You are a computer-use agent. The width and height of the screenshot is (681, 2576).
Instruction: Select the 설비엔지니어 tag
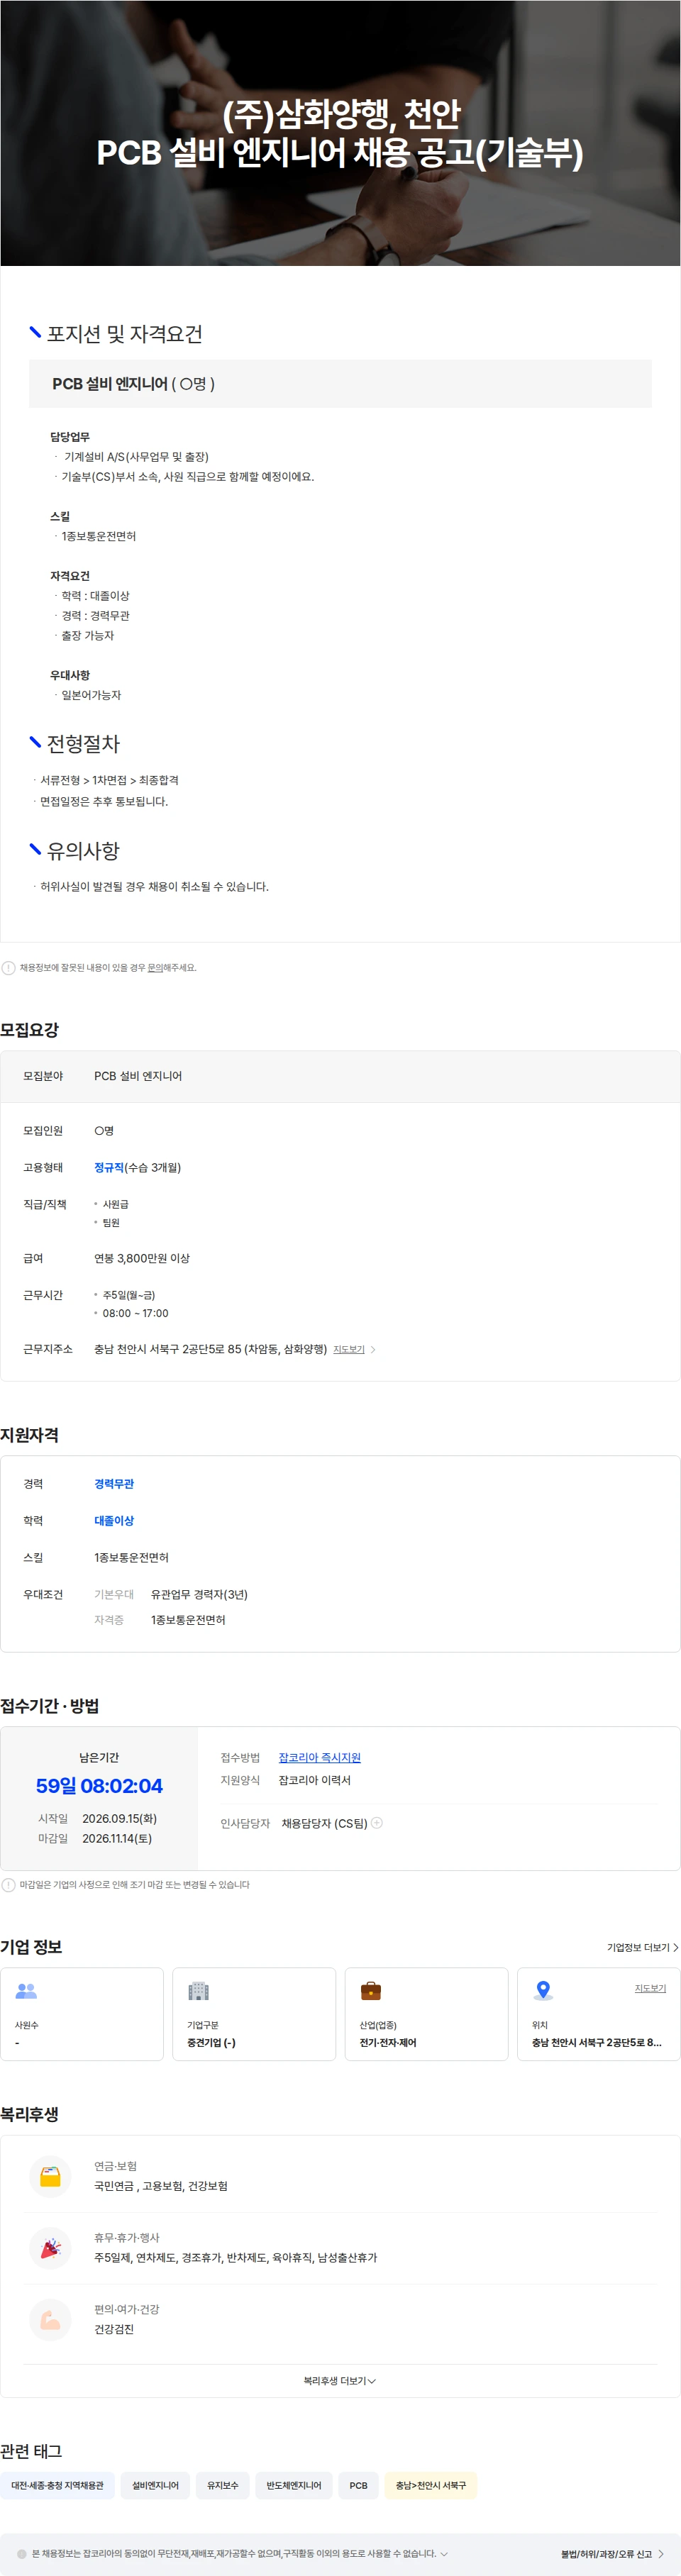[155, 2485]
